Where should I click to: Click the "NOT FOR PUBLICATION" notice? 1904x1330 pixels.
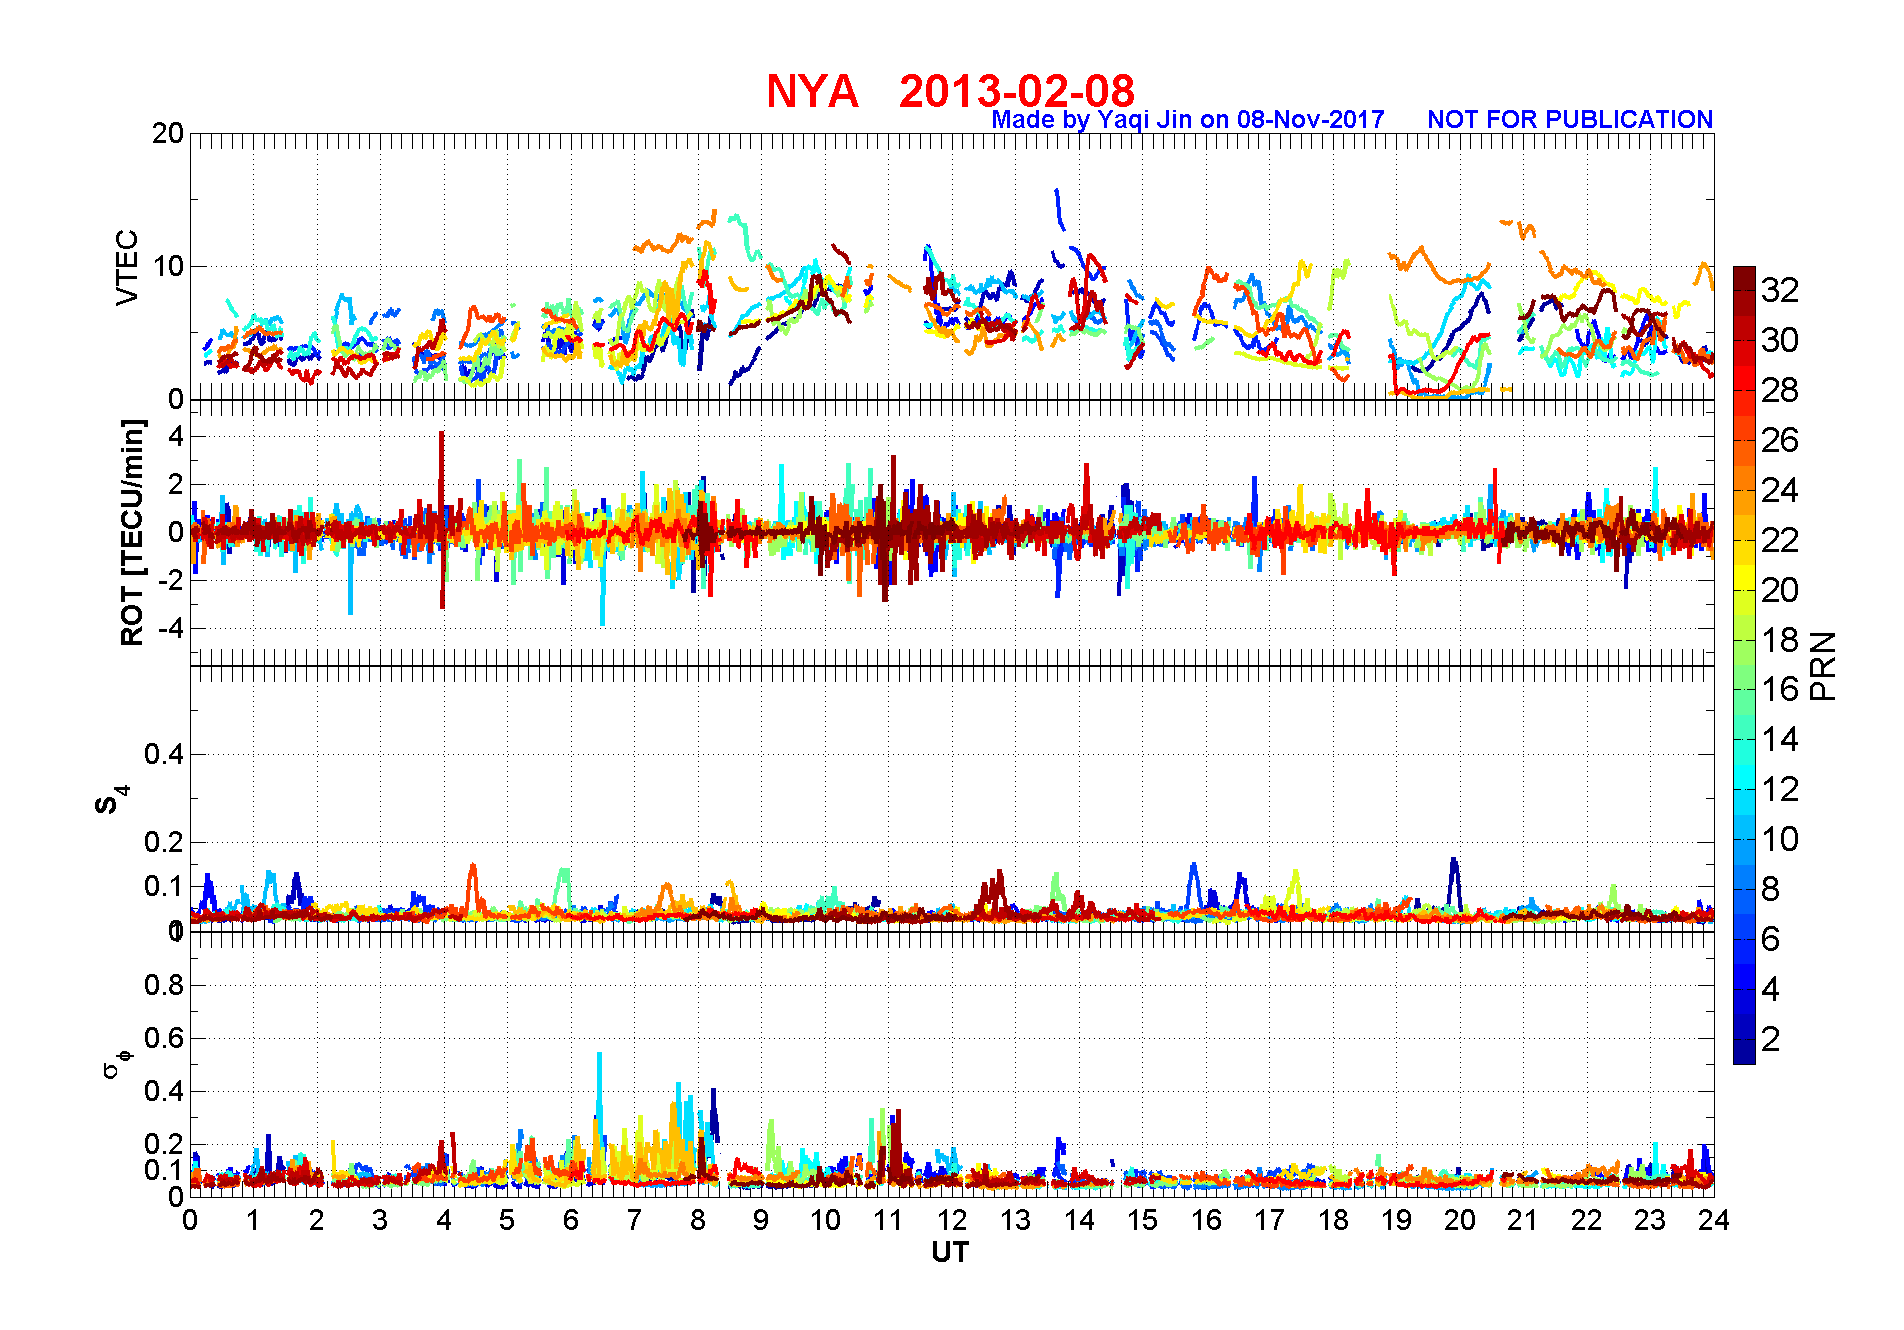1570,119
